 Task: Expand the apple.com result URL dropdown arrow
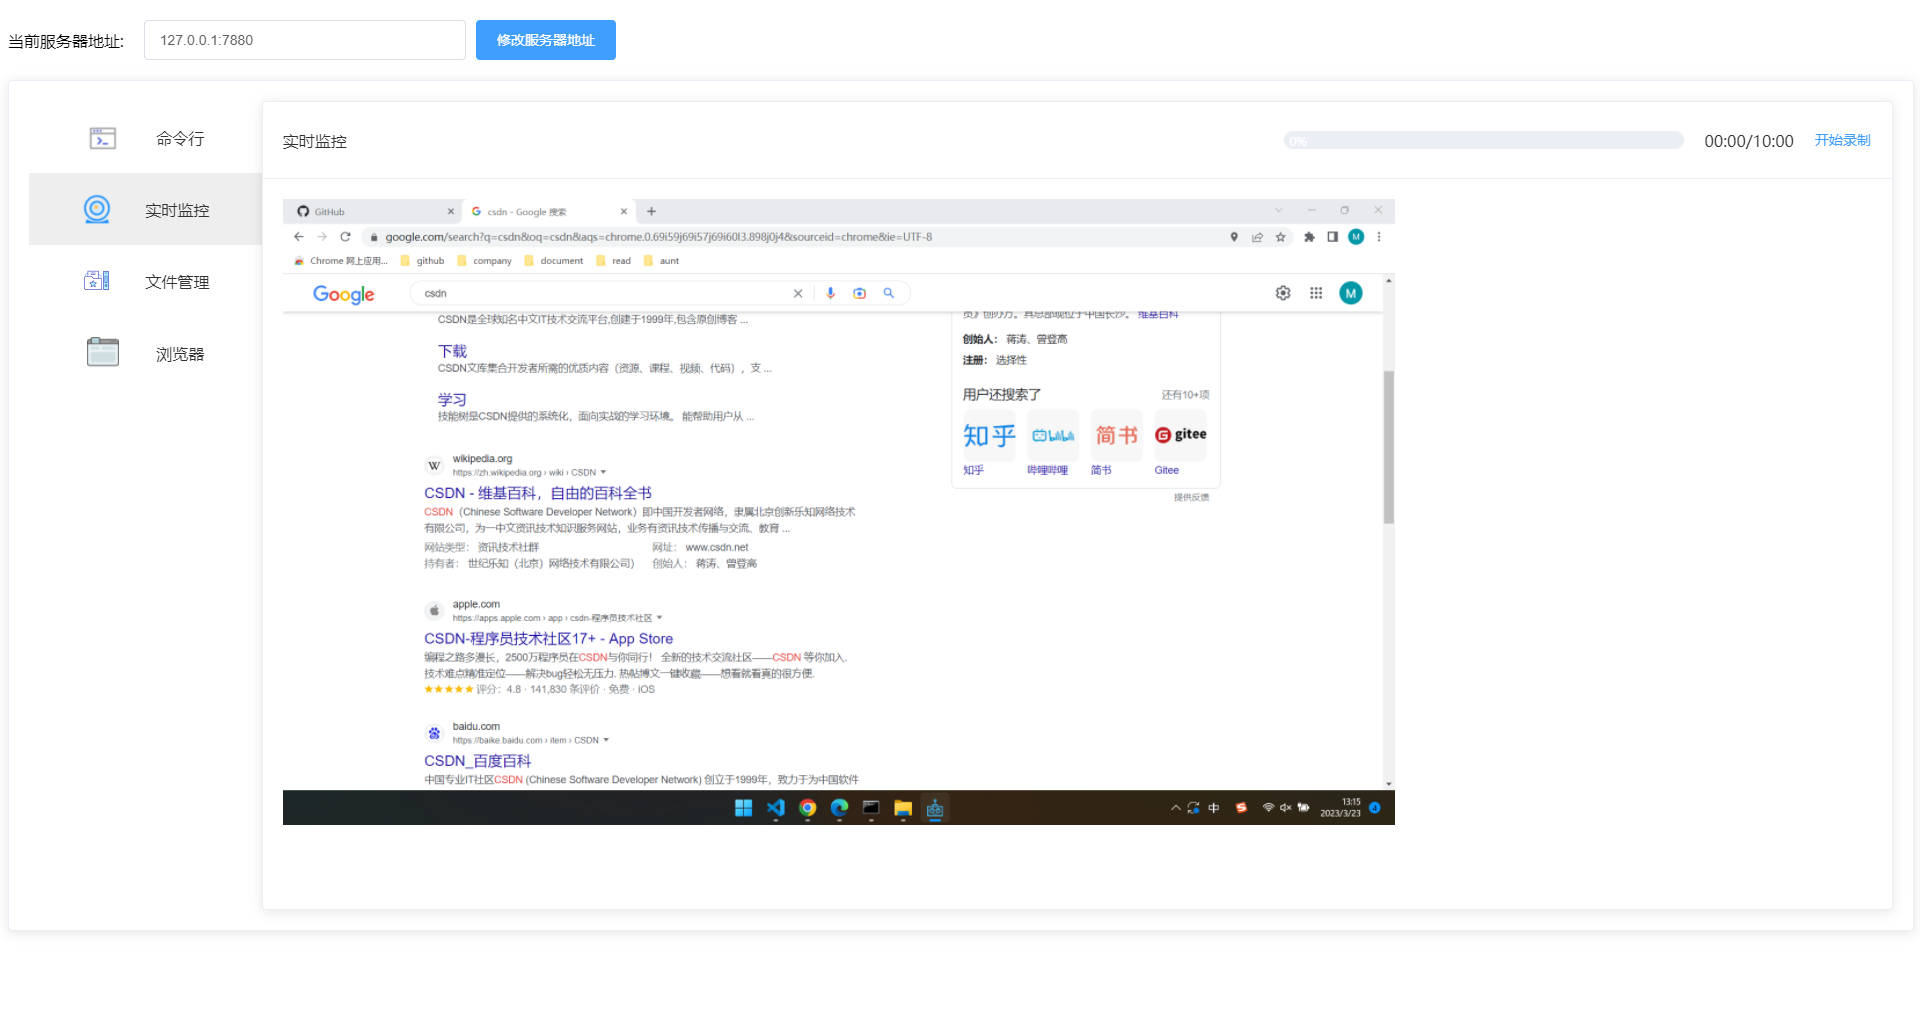(x=659, y=617)
